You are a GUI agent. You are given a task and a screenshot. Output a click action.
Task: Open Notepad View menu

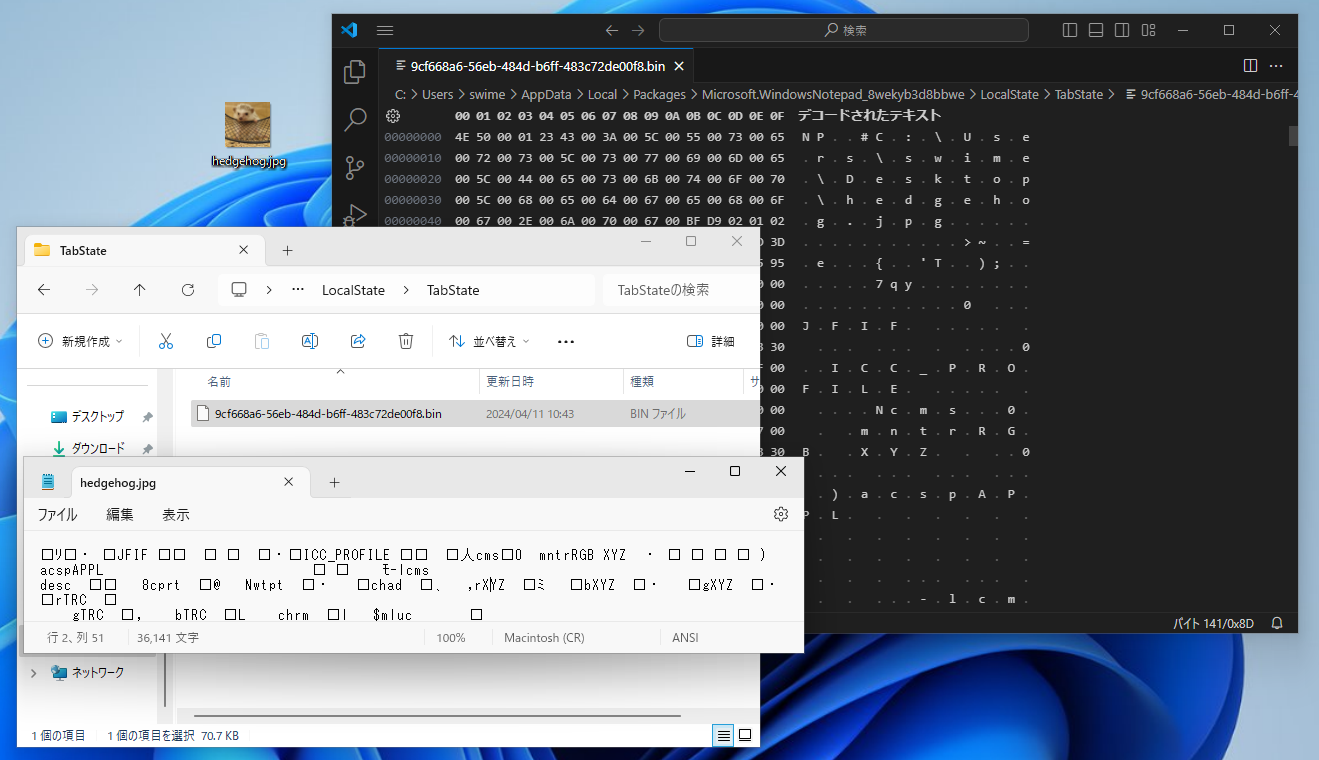176,515
